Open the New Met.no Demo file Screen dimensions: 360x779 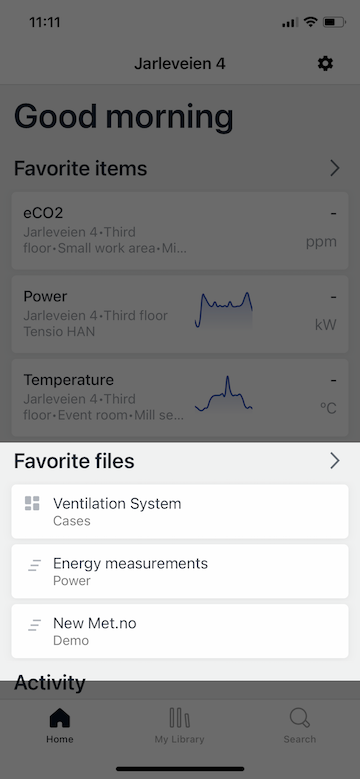coord(180,631)
